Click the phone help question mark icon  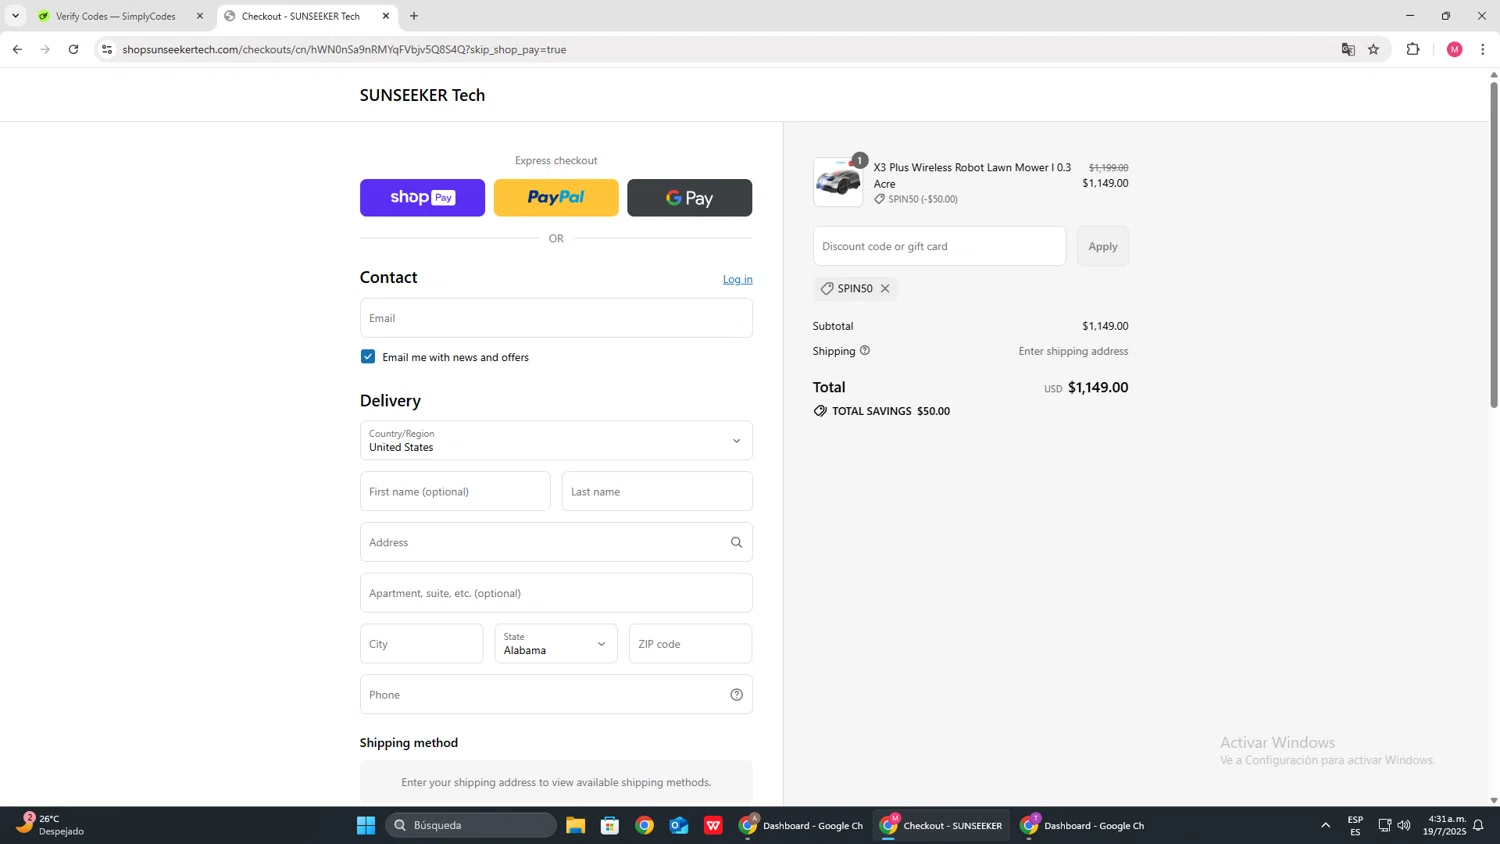click(x=737, y=695)
